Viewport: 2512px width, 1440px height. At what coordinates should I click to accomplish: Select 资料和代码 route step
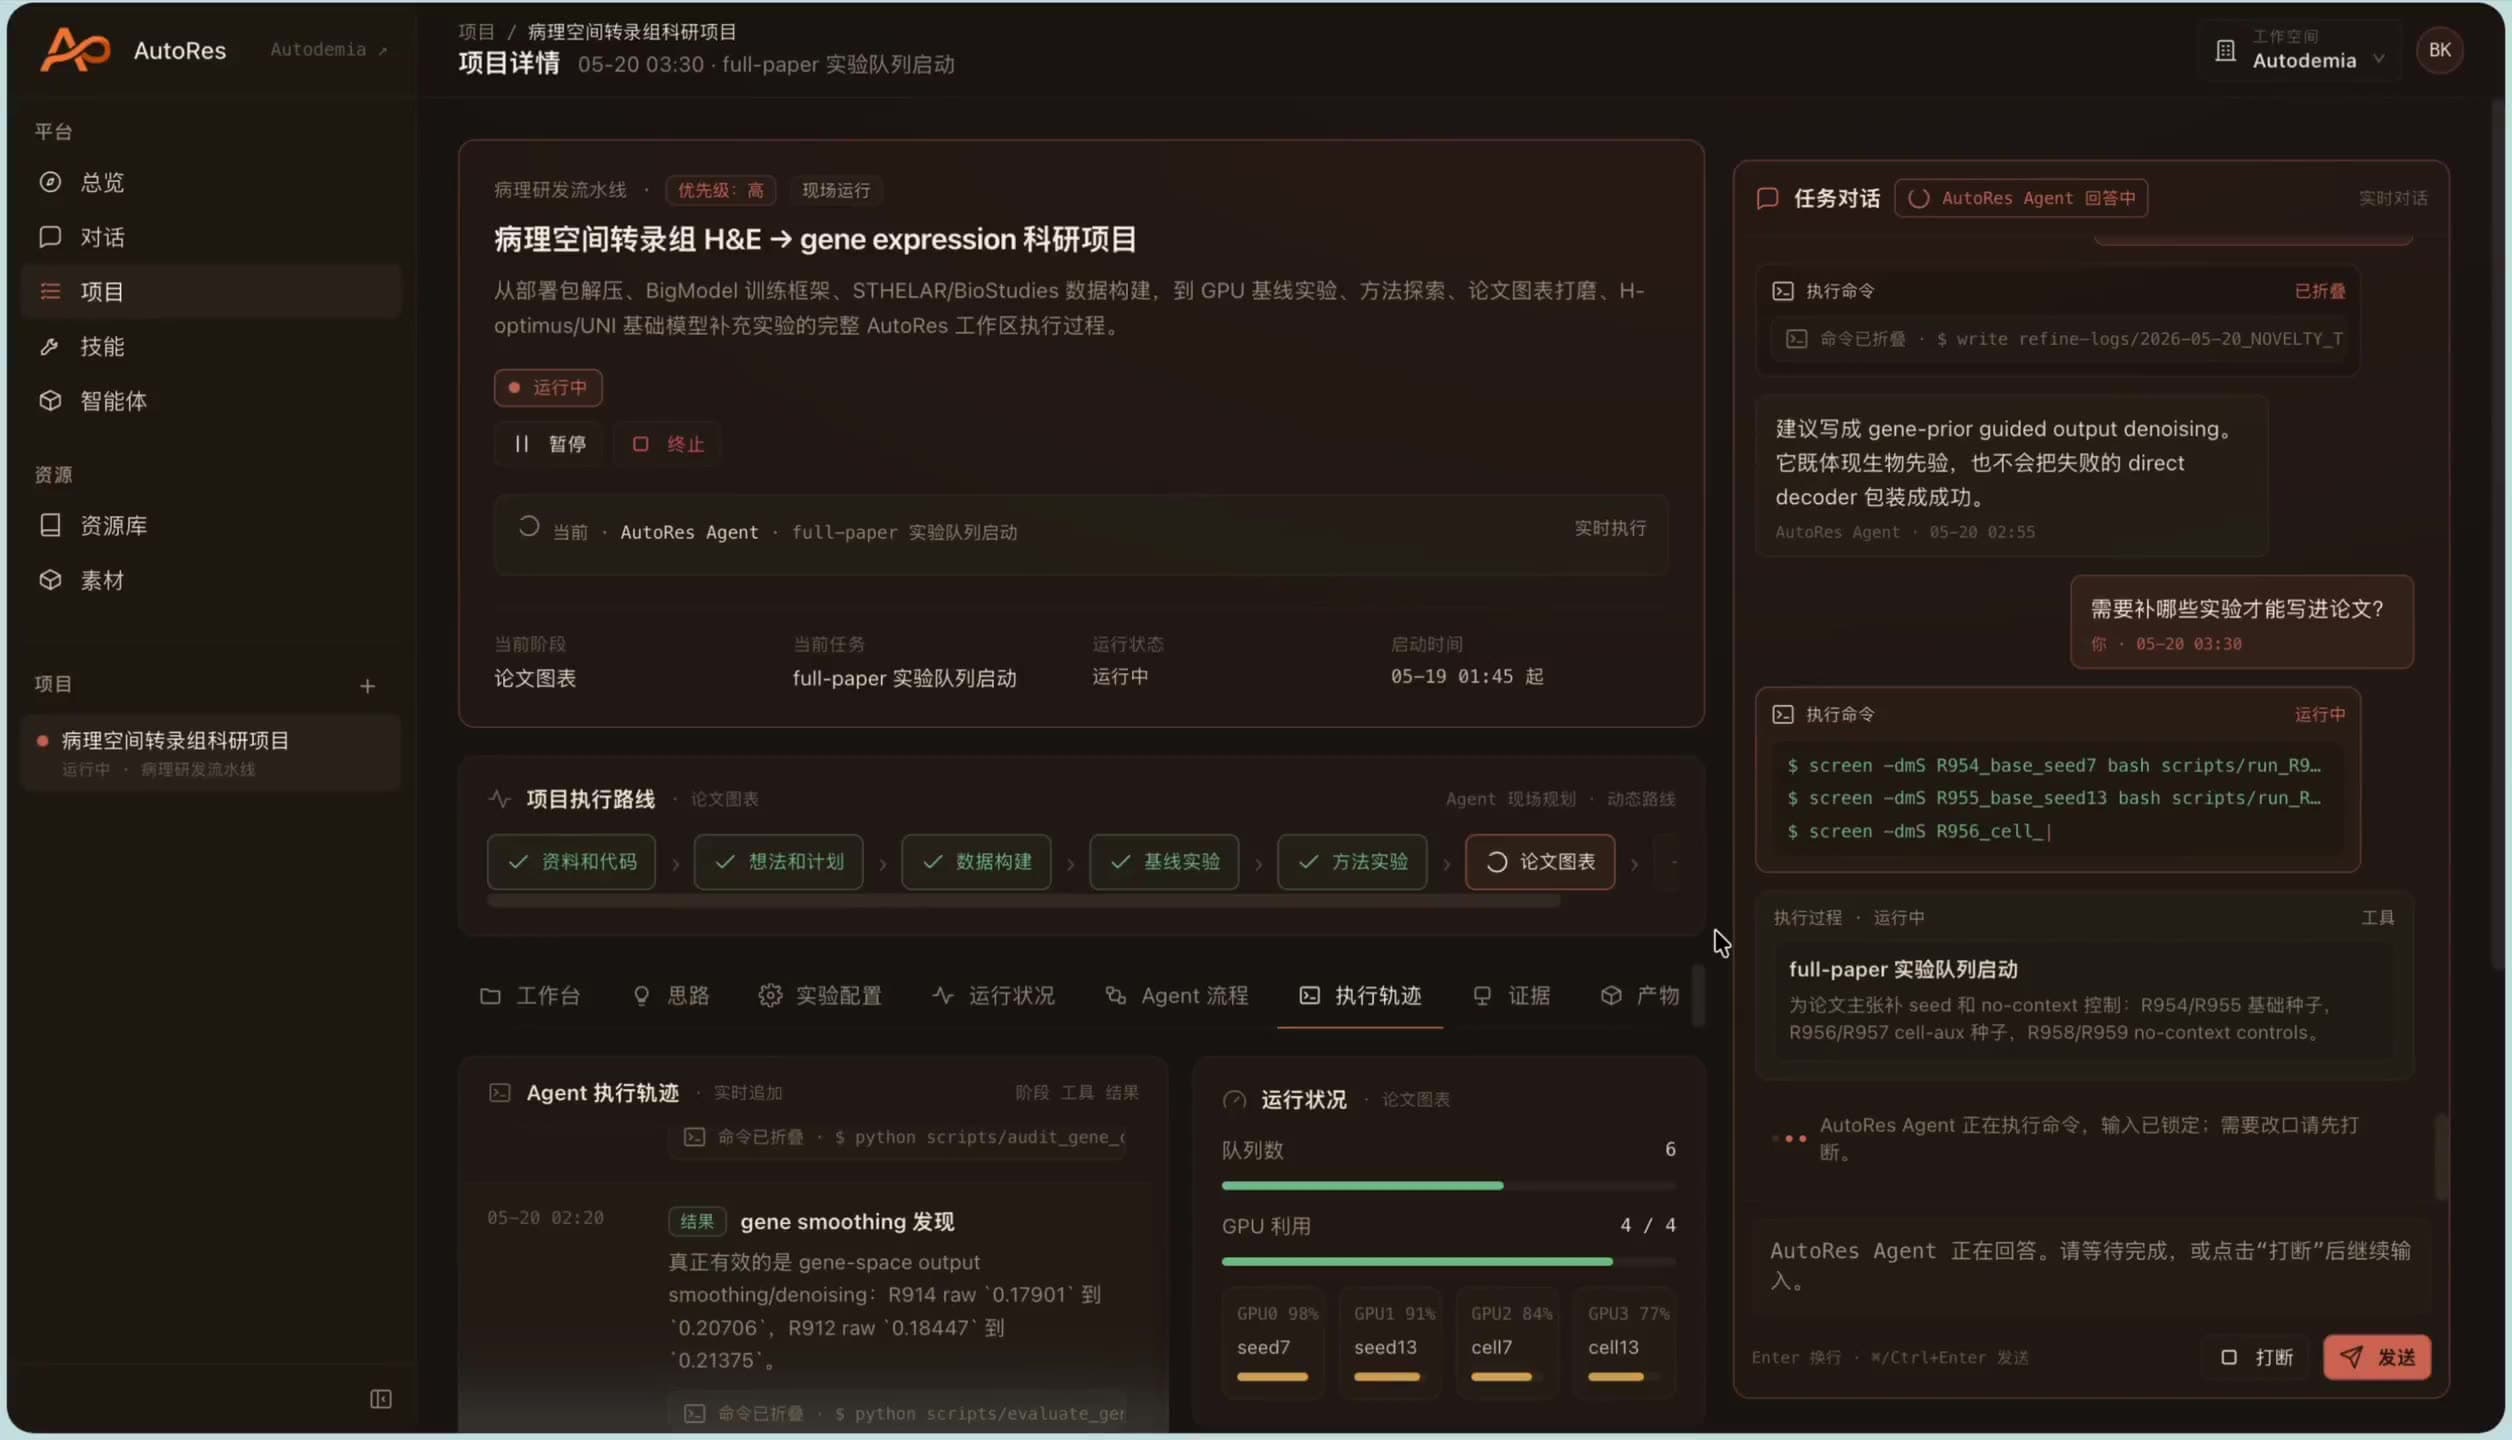571,861
